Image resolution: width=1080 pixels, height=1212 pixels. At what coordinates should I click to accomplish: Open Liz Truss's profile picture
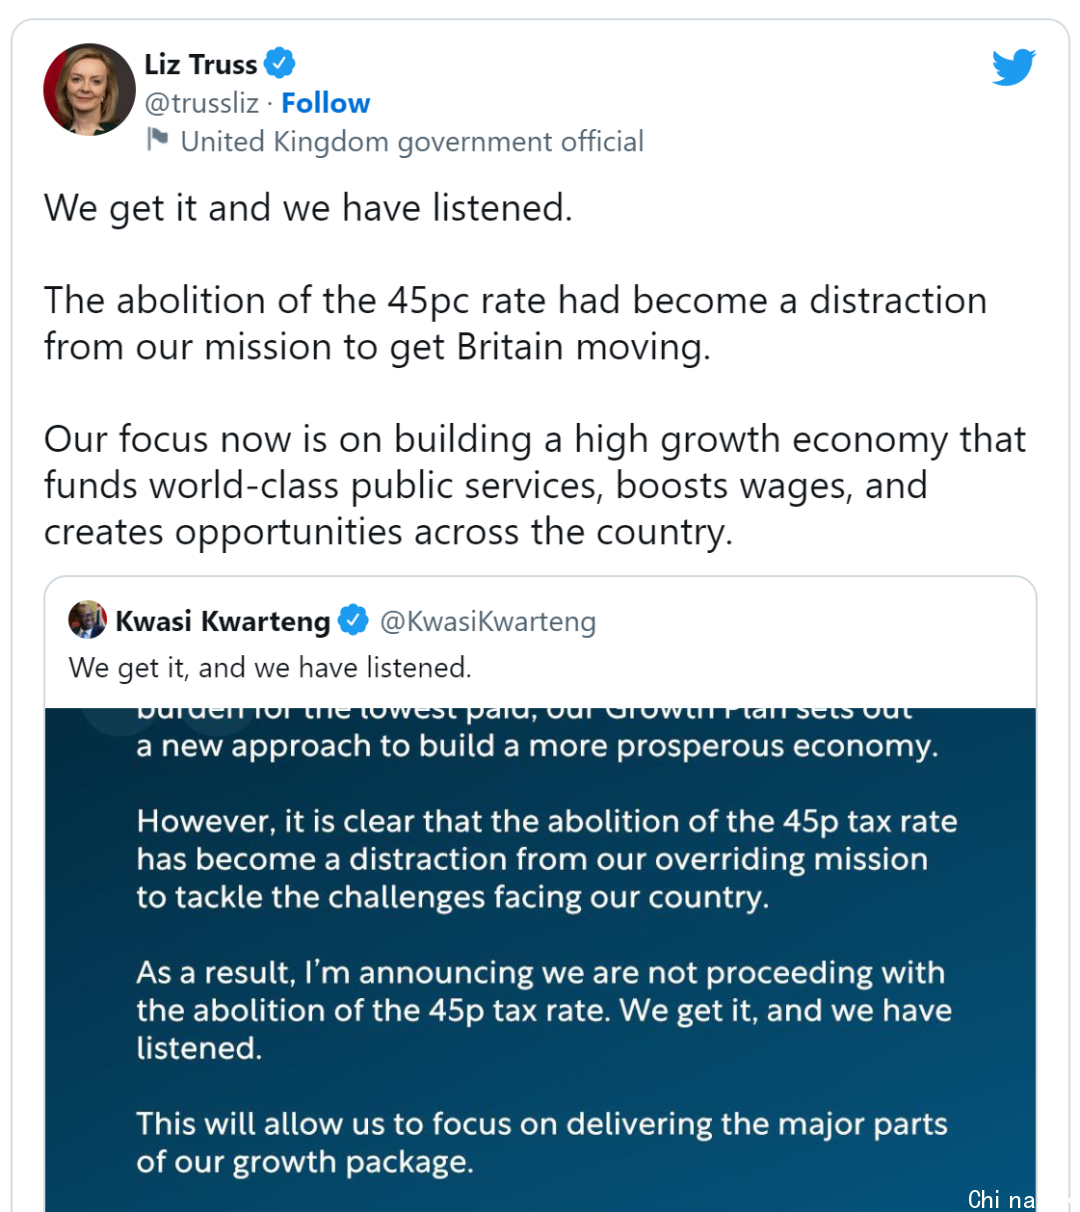coord(89,89)
